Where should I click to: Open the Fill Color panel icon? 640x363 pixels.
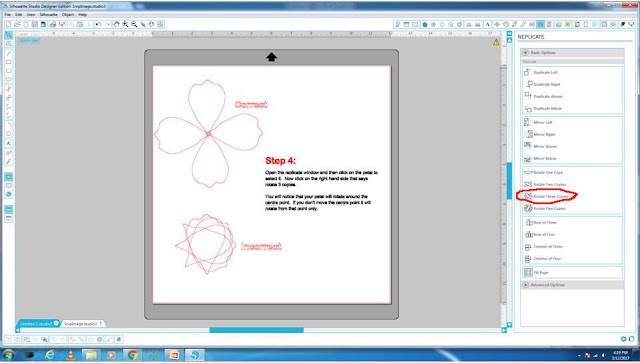[425, 24]
